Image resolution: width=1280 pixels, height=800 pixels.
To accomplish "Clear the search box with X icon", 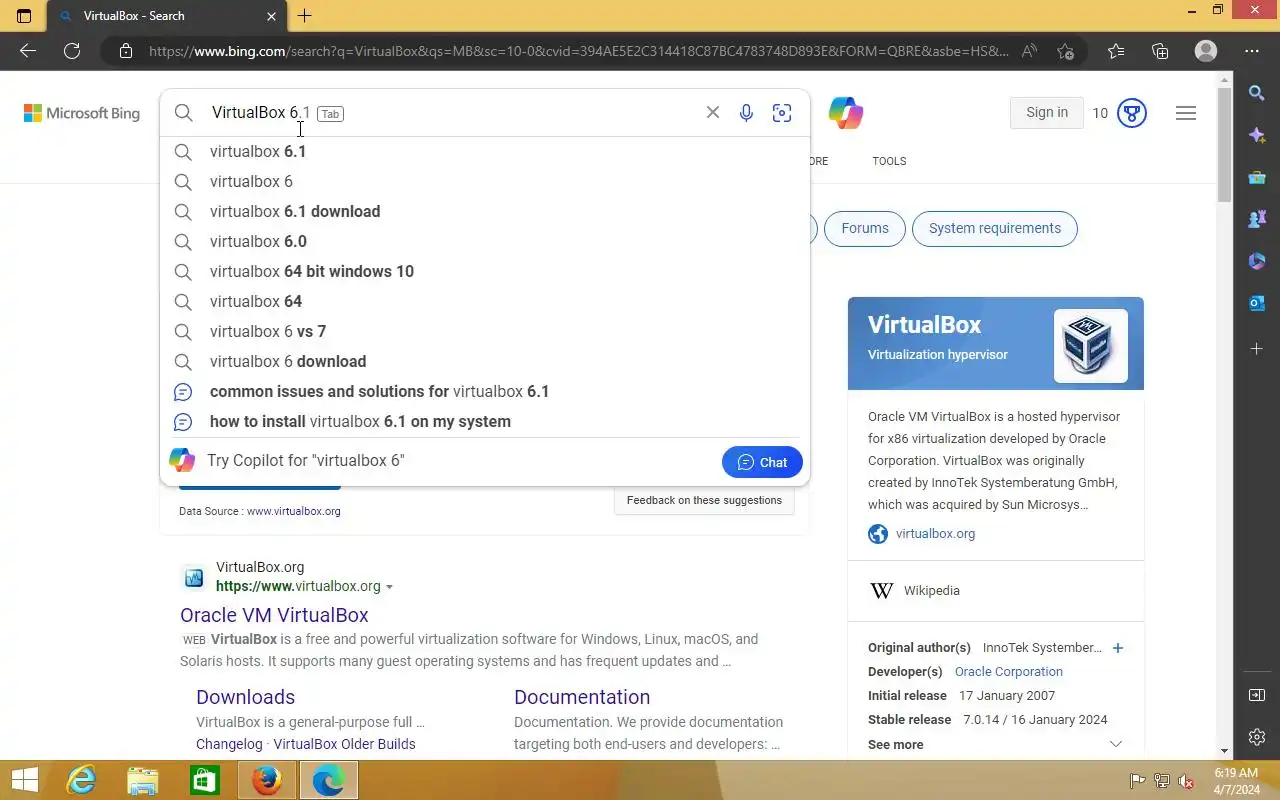I will [x=713, y=112].
